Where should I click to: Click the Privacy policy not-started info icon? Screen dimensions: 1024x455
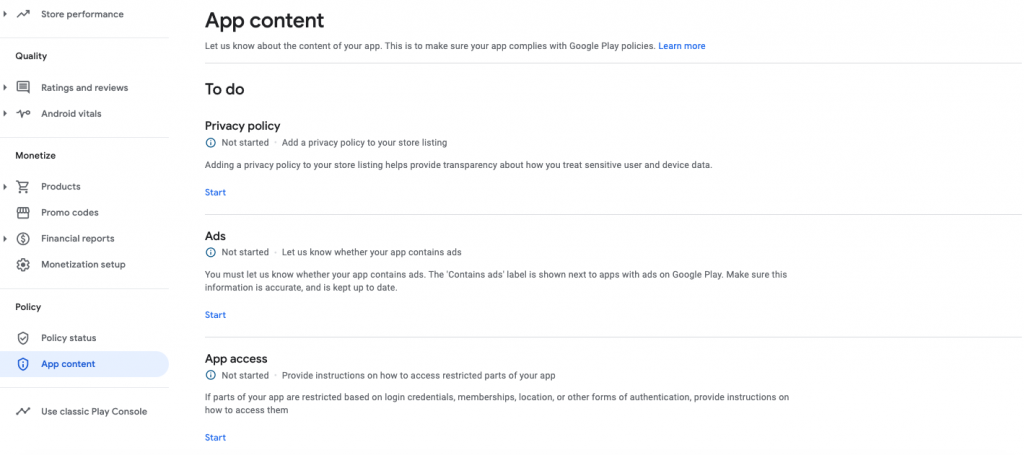211,143
